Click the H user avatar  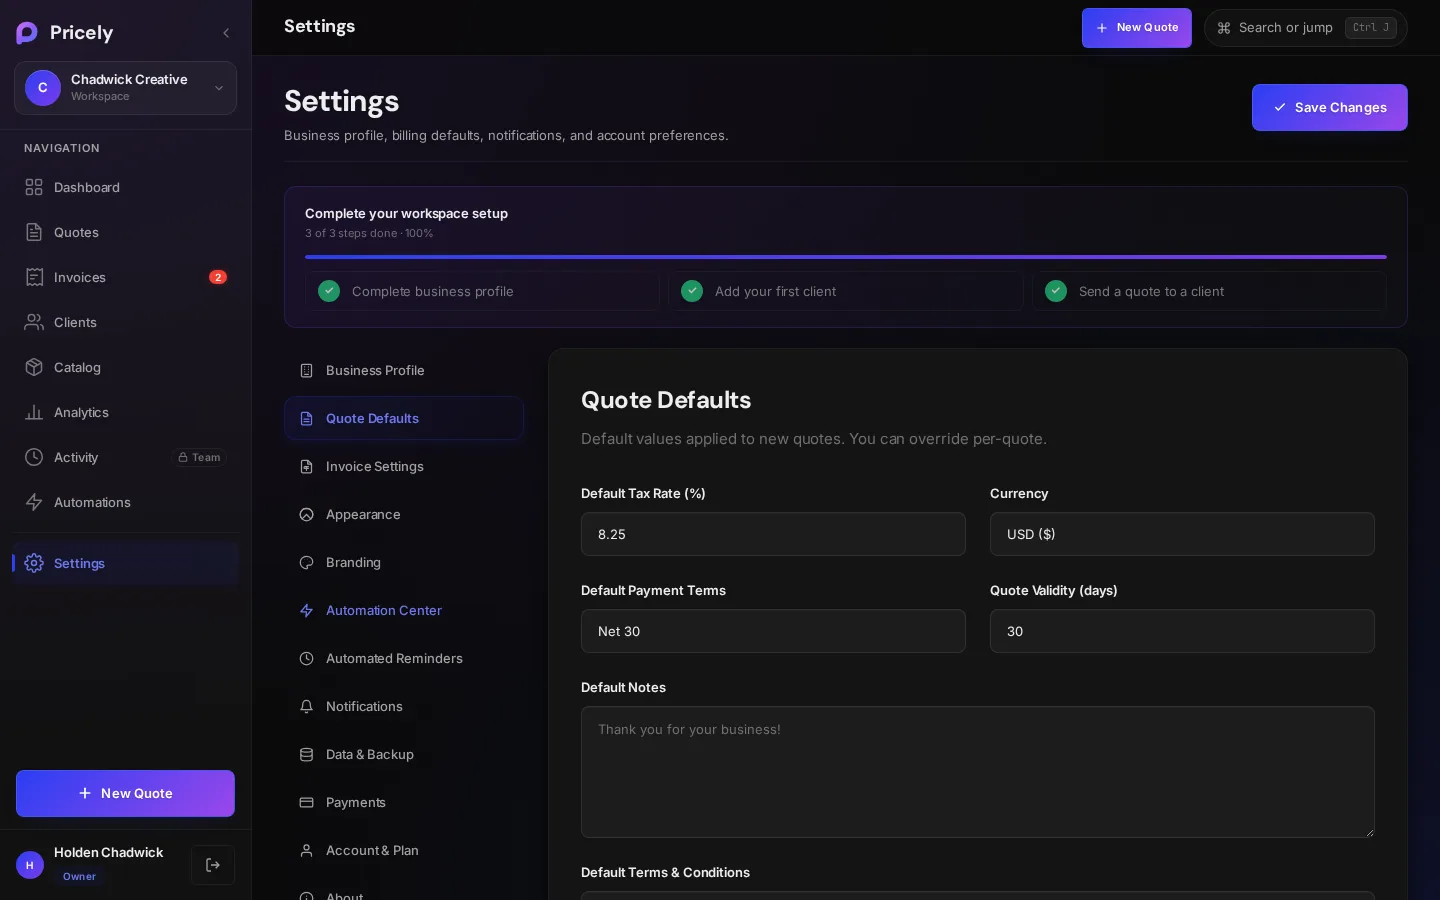[x=30, y=865]
